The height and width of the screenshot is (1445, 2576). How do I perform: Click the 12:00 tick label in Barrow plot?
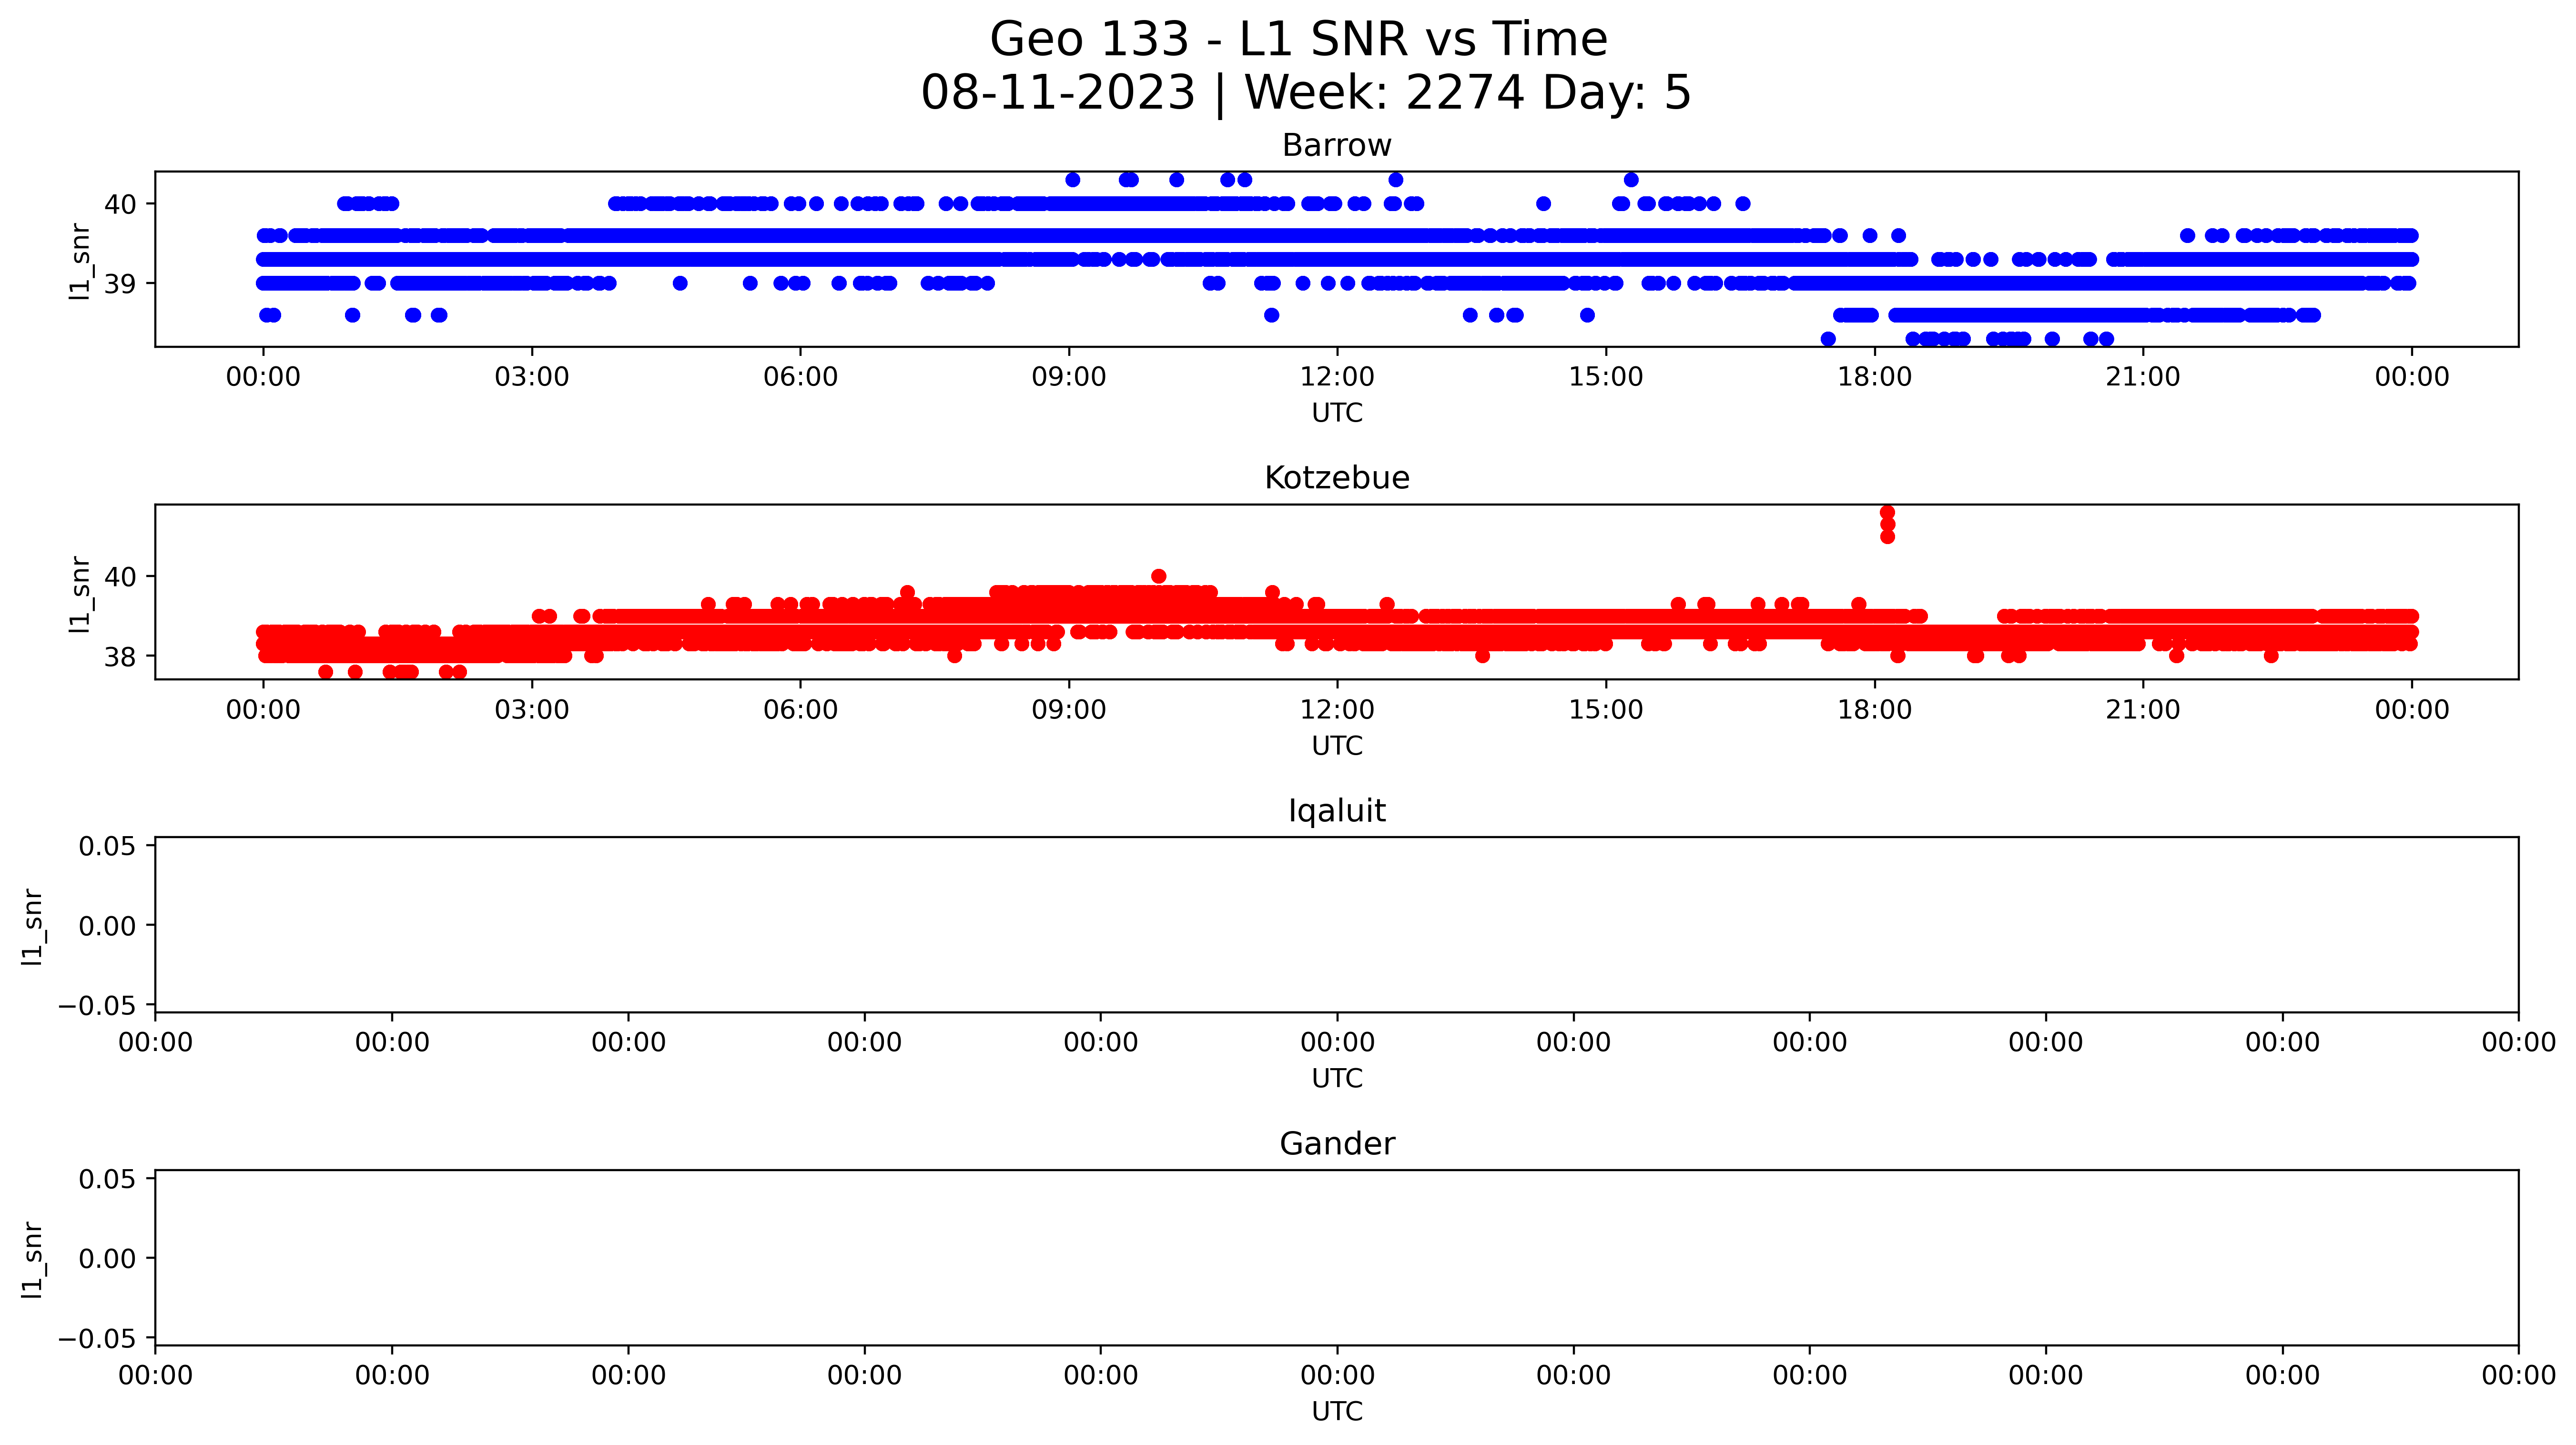pyautogui.click(x=1337, y=377)
